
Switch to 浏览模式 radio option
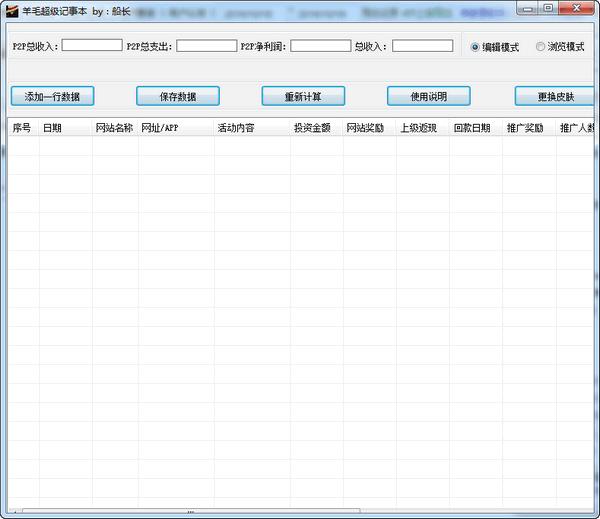540,47
